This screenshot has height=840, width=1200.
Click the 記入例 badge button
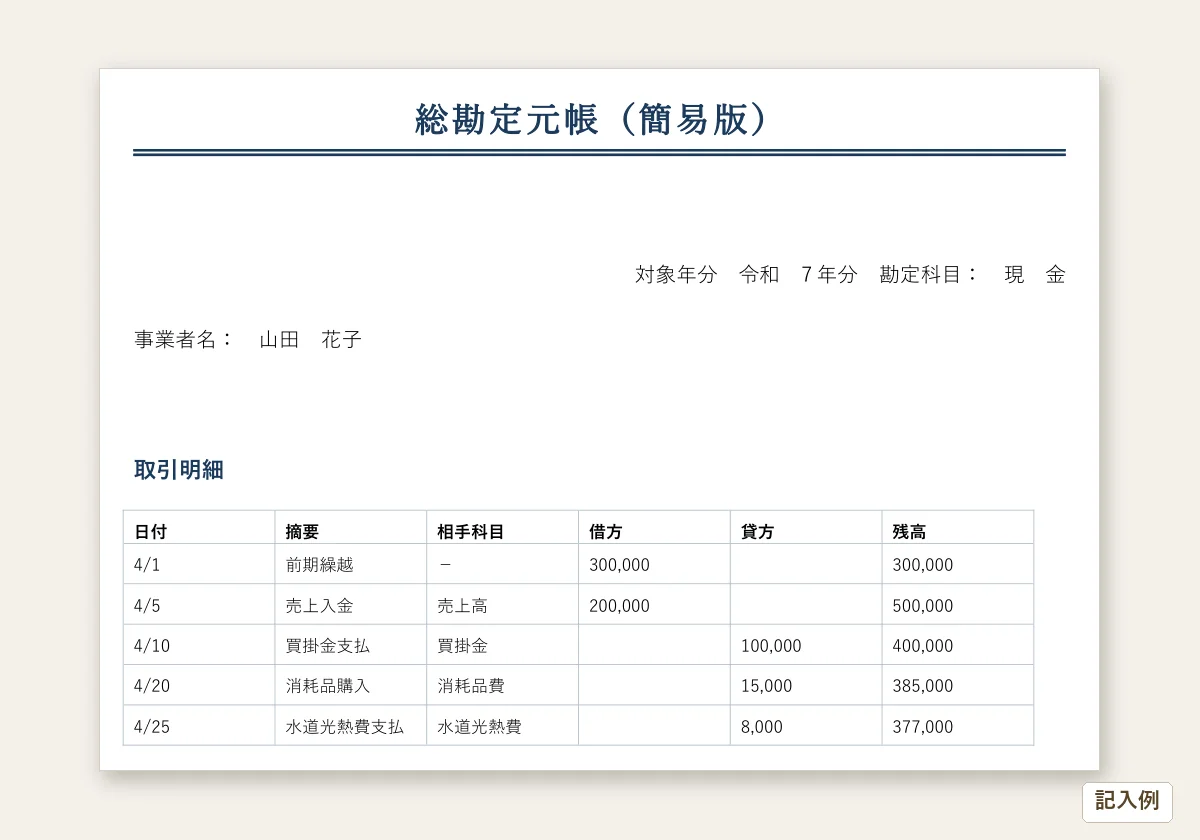click(1127, 801)
